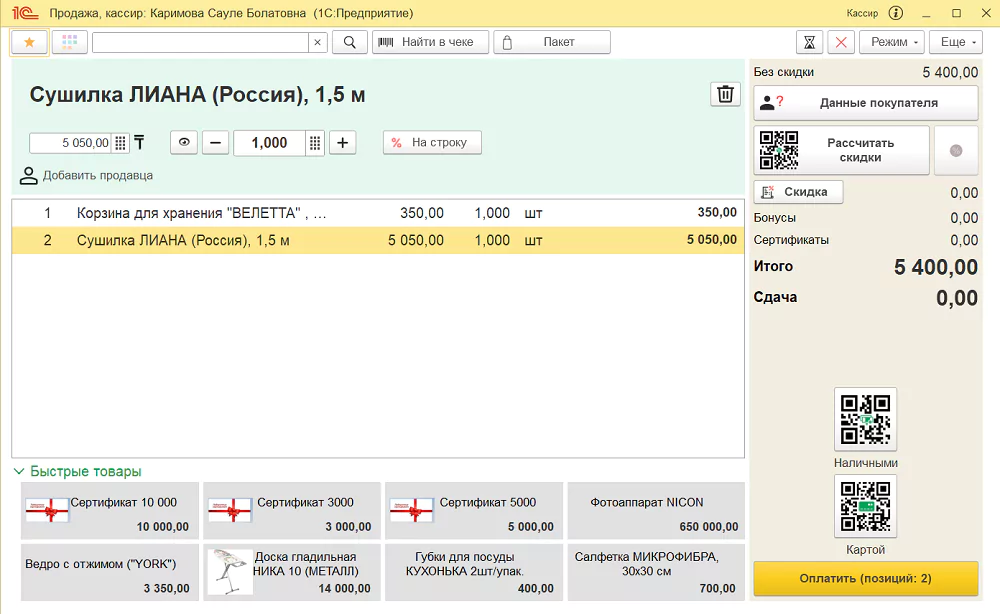
Task: Decrease quantity with the minus button
Action: [216, 143]
